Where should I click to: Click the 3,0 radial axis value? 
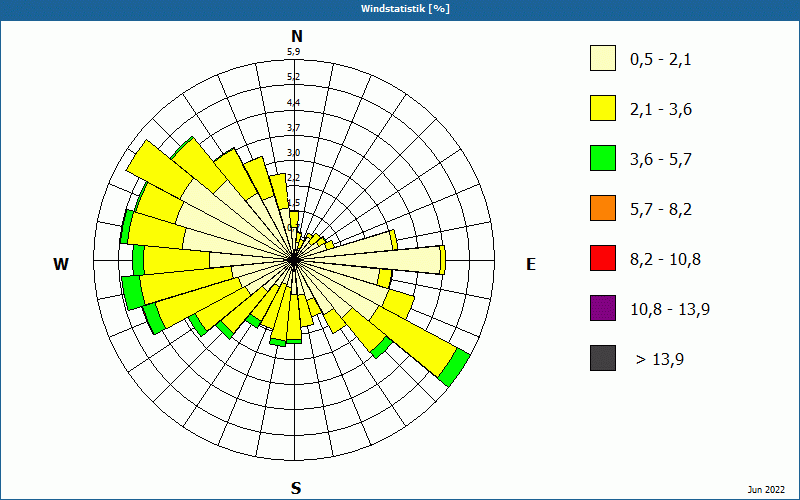[x=293, y=153]
